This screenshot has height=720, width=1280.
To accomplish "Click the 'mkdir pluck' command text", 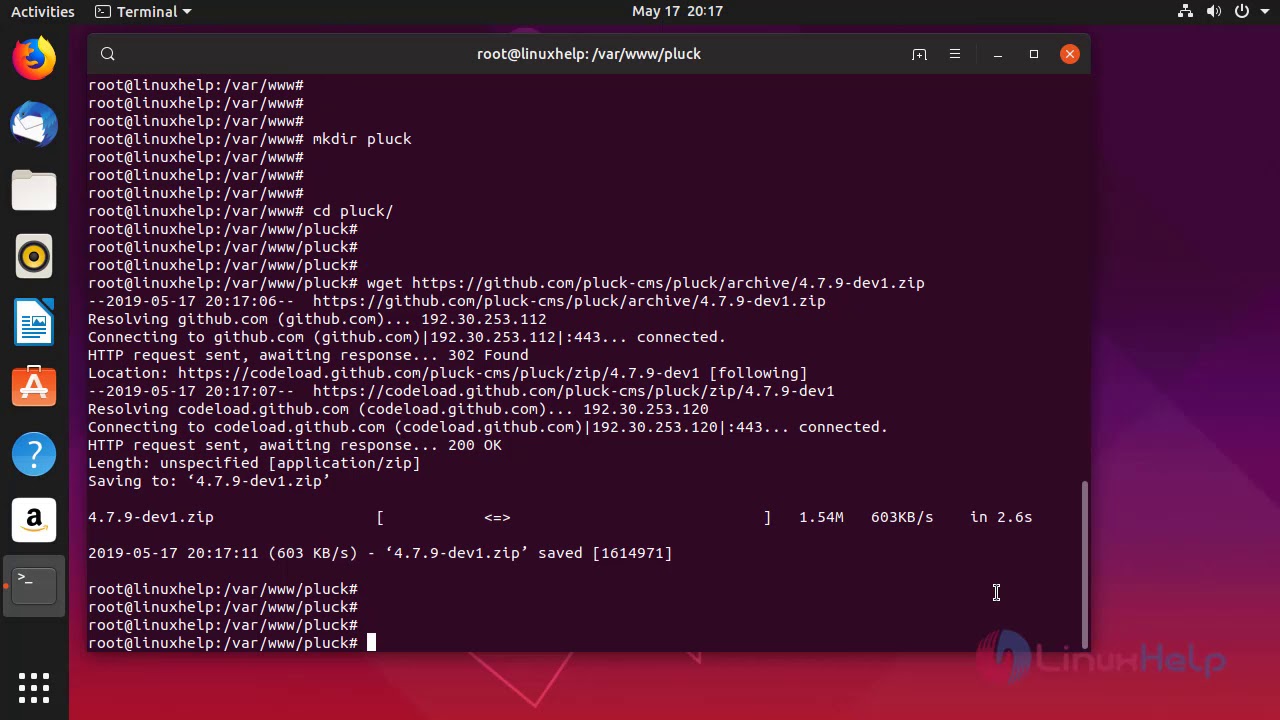I will (362, 139).
